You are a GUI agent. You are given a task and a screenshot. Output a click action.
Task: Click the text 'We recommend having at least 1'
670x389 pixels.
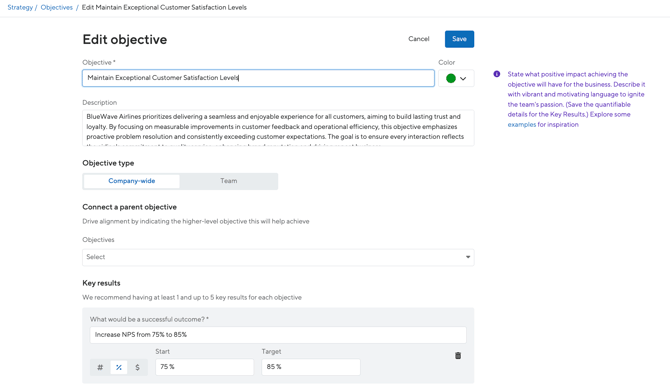click(130, 297)
